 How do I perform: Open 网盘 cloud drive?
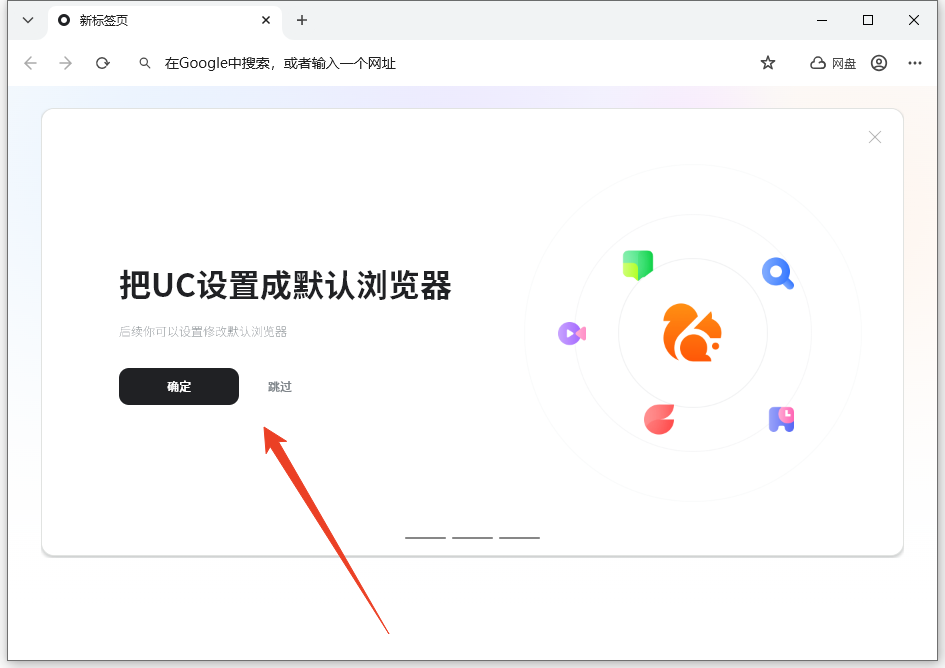[832, 62]
